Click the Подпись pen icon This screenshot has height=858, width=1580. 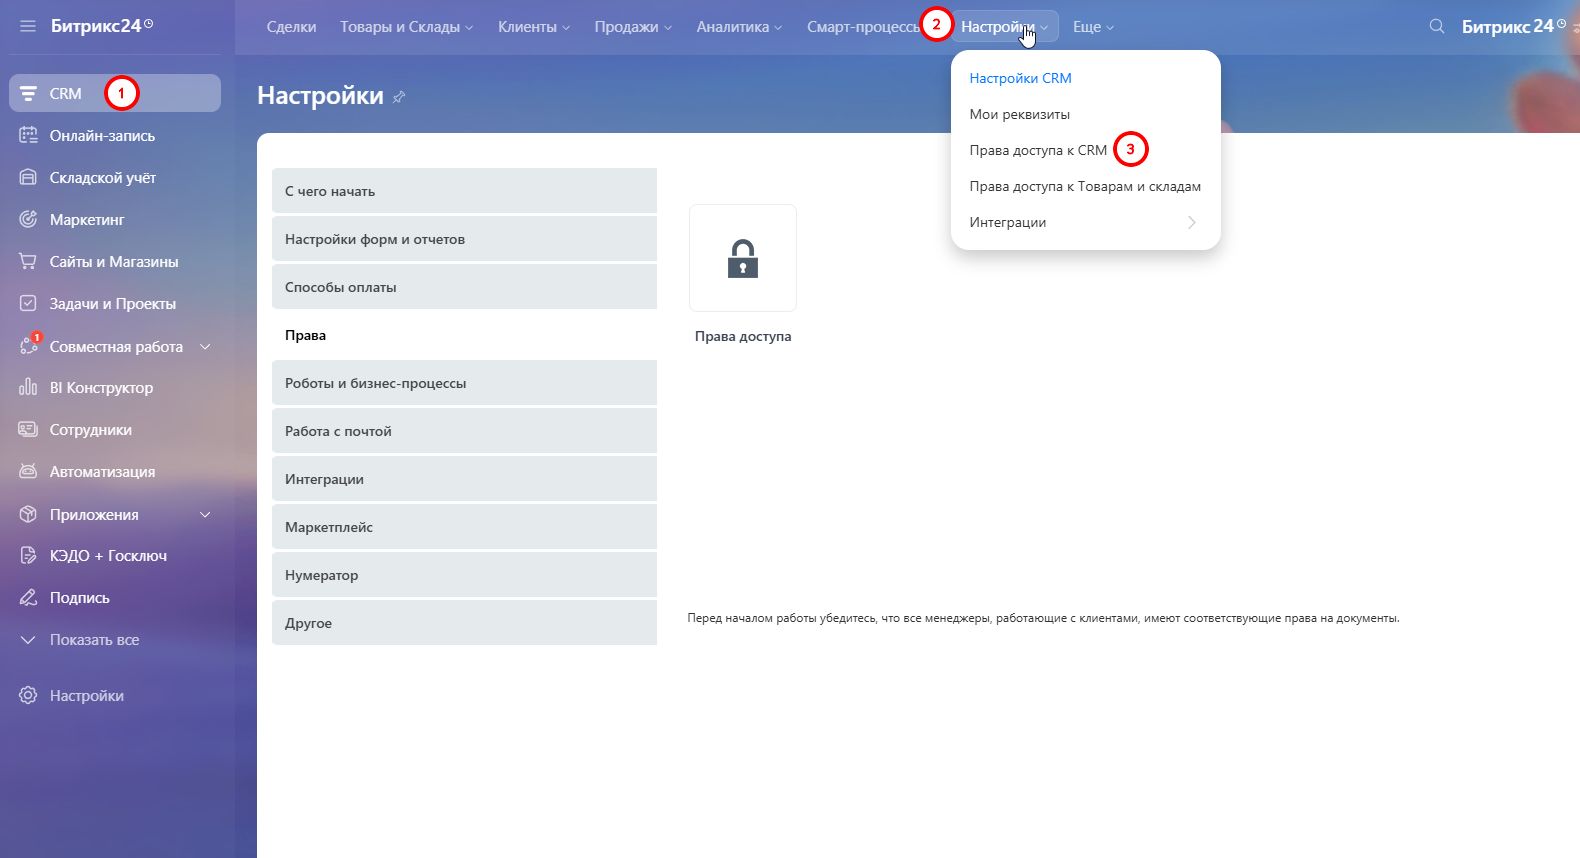pyautogui.click(x=28, y=597)
